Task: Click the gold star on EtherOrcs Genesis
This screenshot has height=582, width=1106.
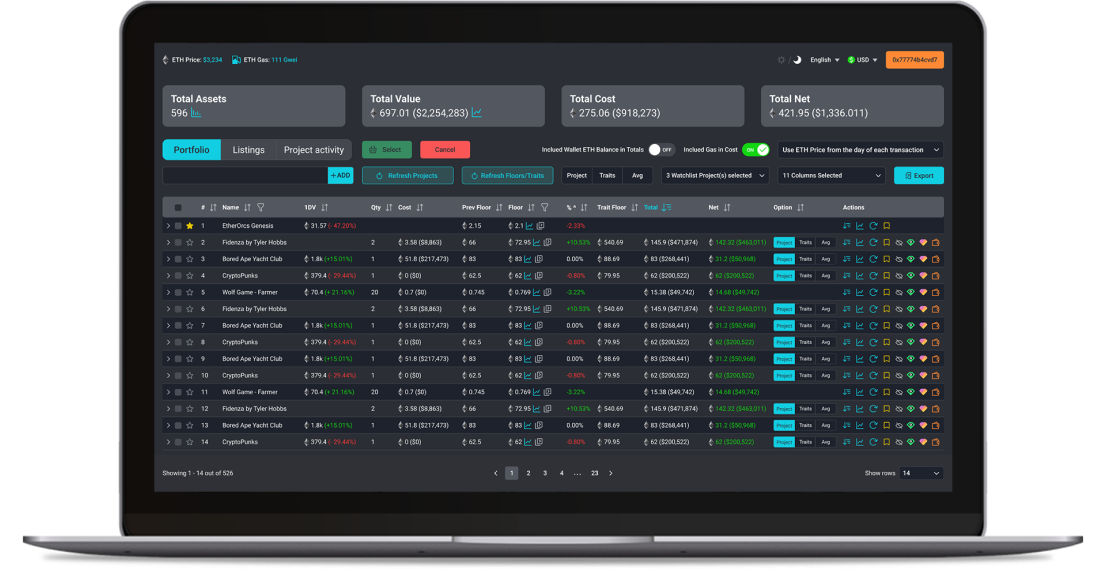Action: (190, 226)
